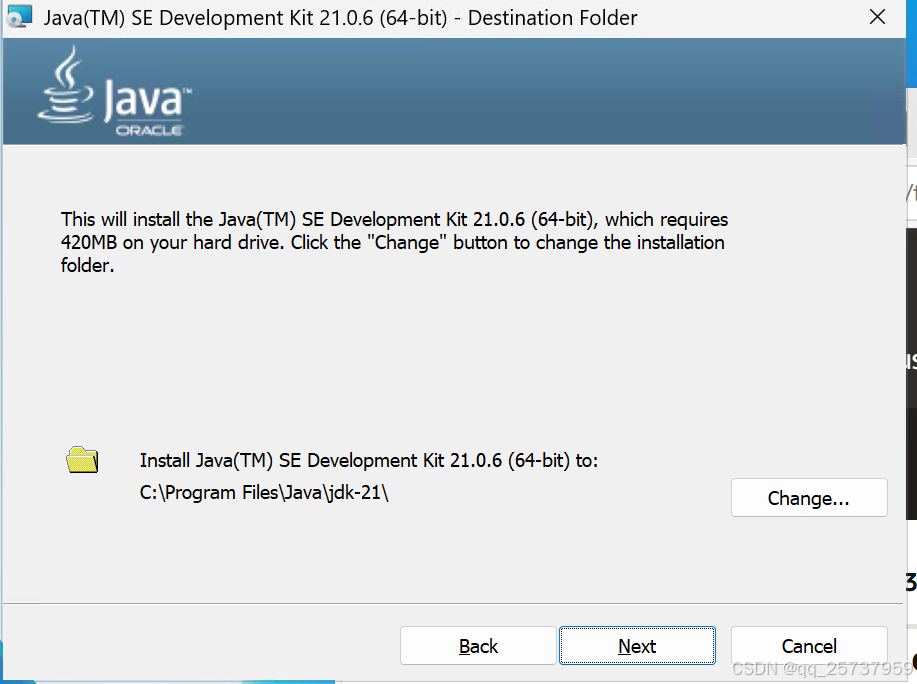
Task: Click the yellow folder icon
Action: coord(82,460)
